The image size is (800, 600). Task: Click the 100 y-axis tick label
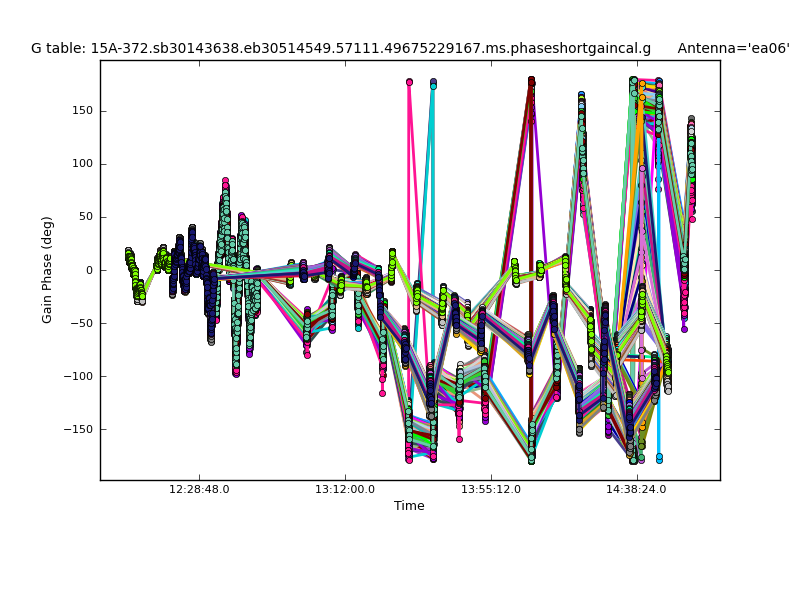83,164
